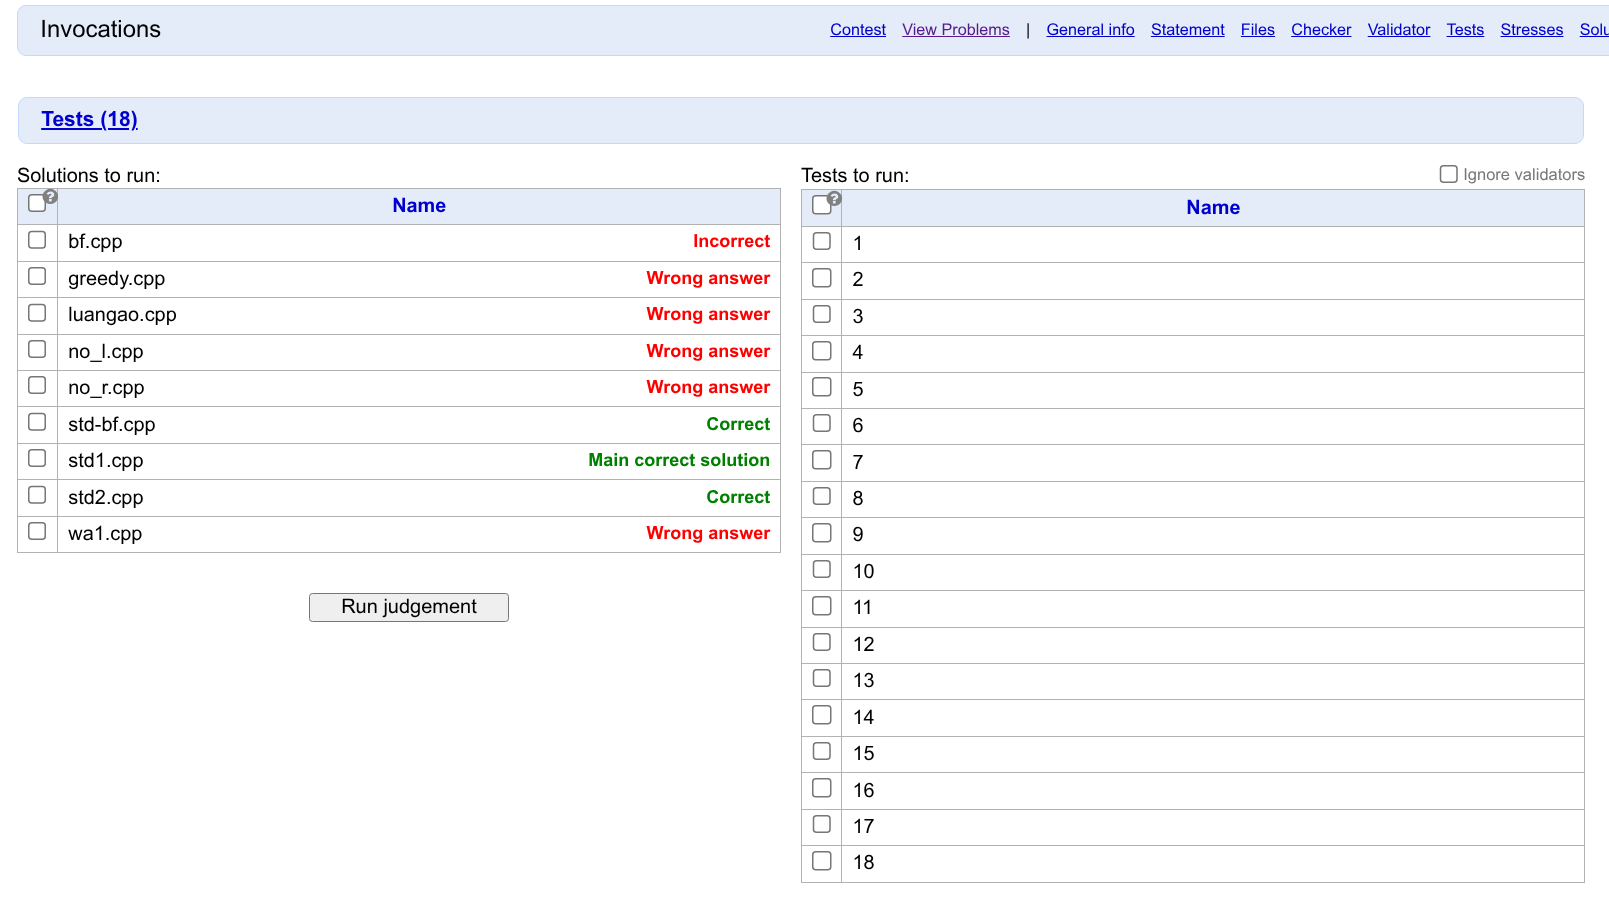Click the help icon beside solutions select-all
The image size is (1609, 899).
(51, 197)
